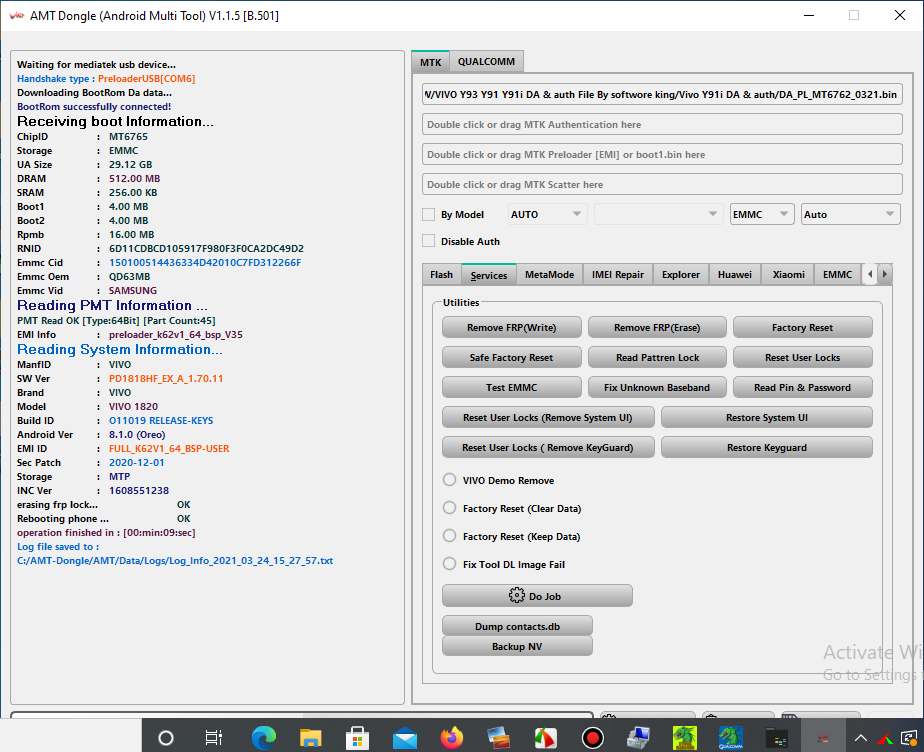This screenshot has height=752, width=924.
Task: Click Reset User Locks (Remove System UI)
Action: [548, 417]
